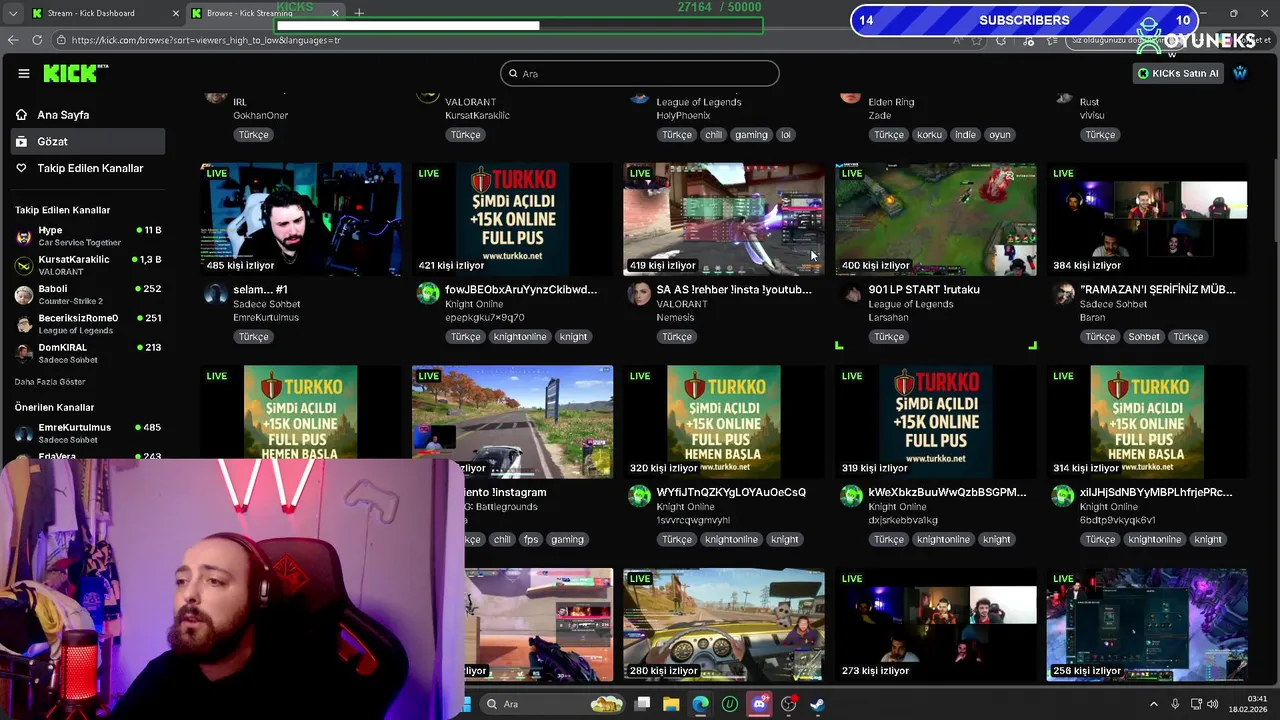Click the heart icon beside Takip Edilen Kanallar
Screen dimensions: 1280x720
(21, 168)
